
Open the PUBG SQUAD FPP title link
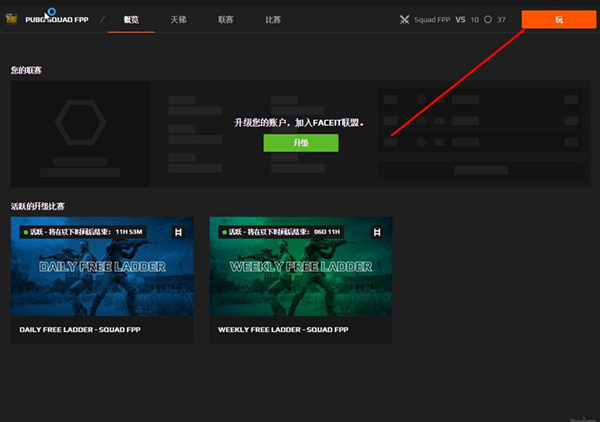[57, 20]
